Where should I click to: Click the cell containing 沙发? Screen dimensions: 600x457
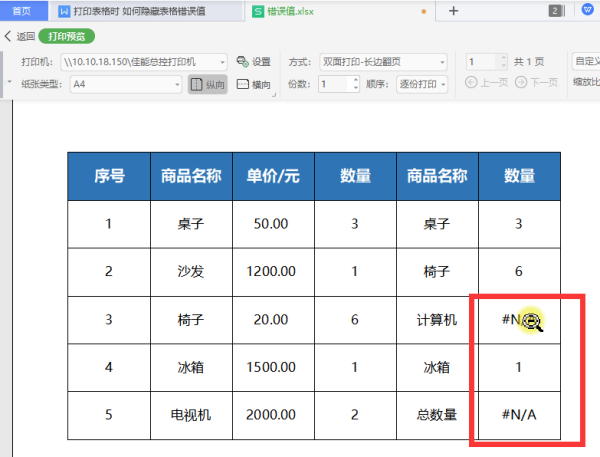191,272
